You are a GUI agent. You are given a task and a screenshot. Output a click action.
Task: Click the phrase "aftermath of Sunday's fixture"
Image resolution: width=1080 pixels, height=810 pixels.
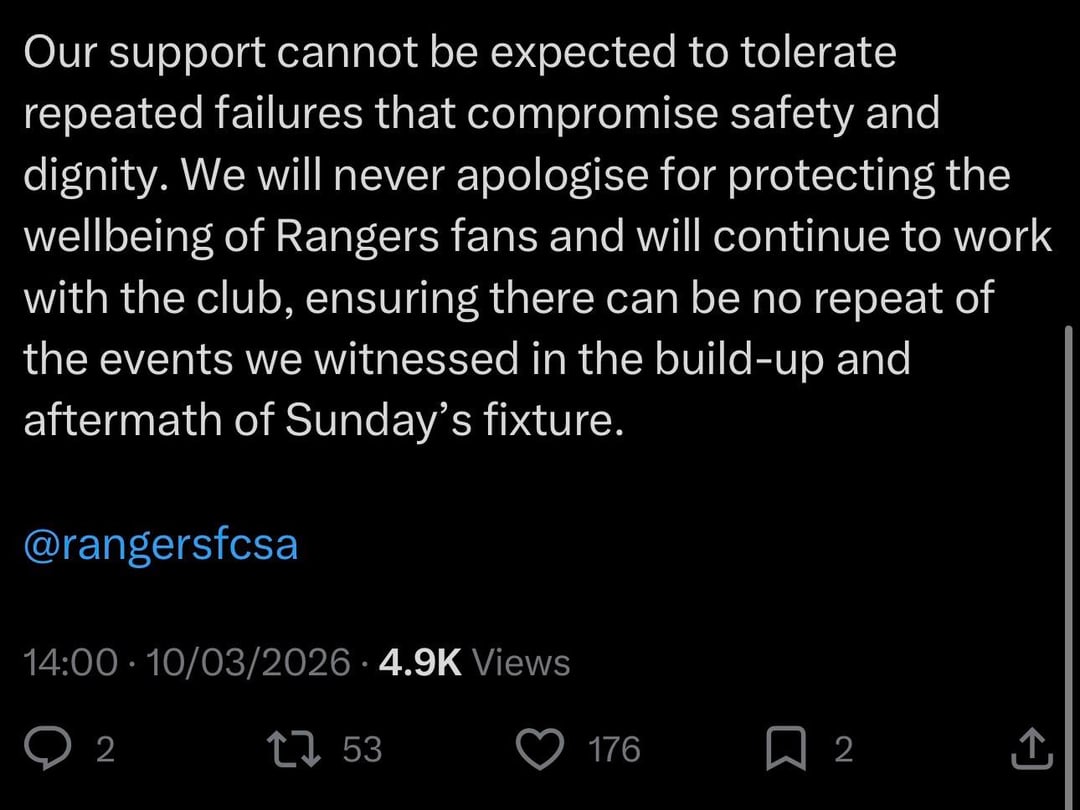click(x=323, y=420)
